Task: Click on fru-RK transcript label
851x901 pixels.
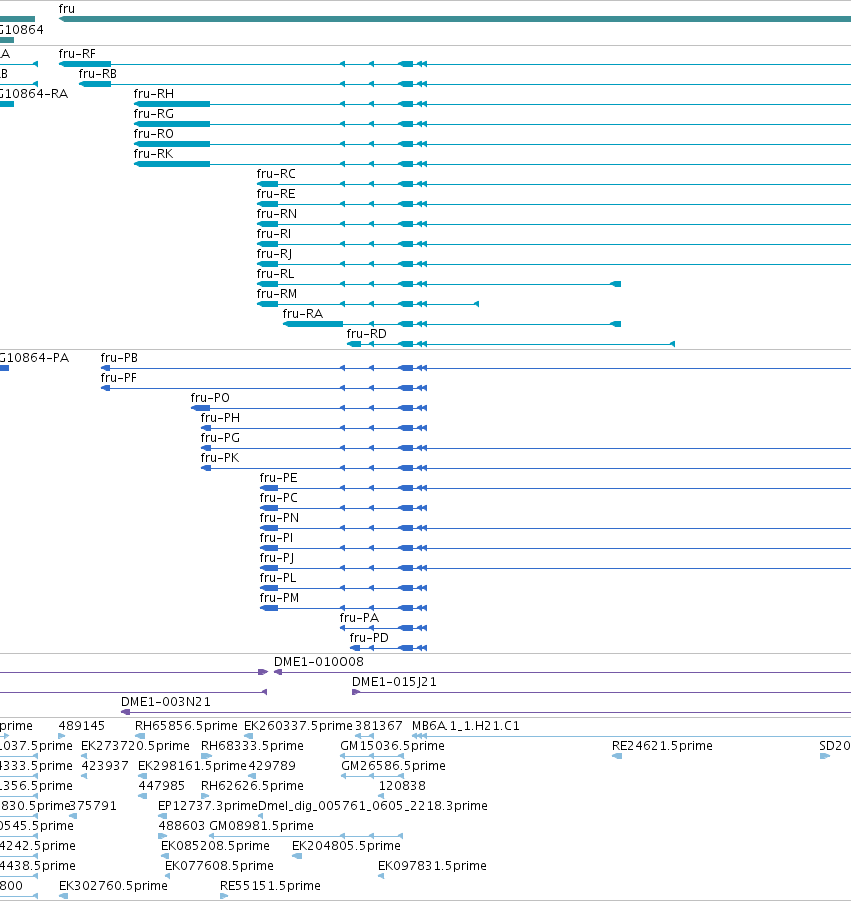Action: coord(153,153)
